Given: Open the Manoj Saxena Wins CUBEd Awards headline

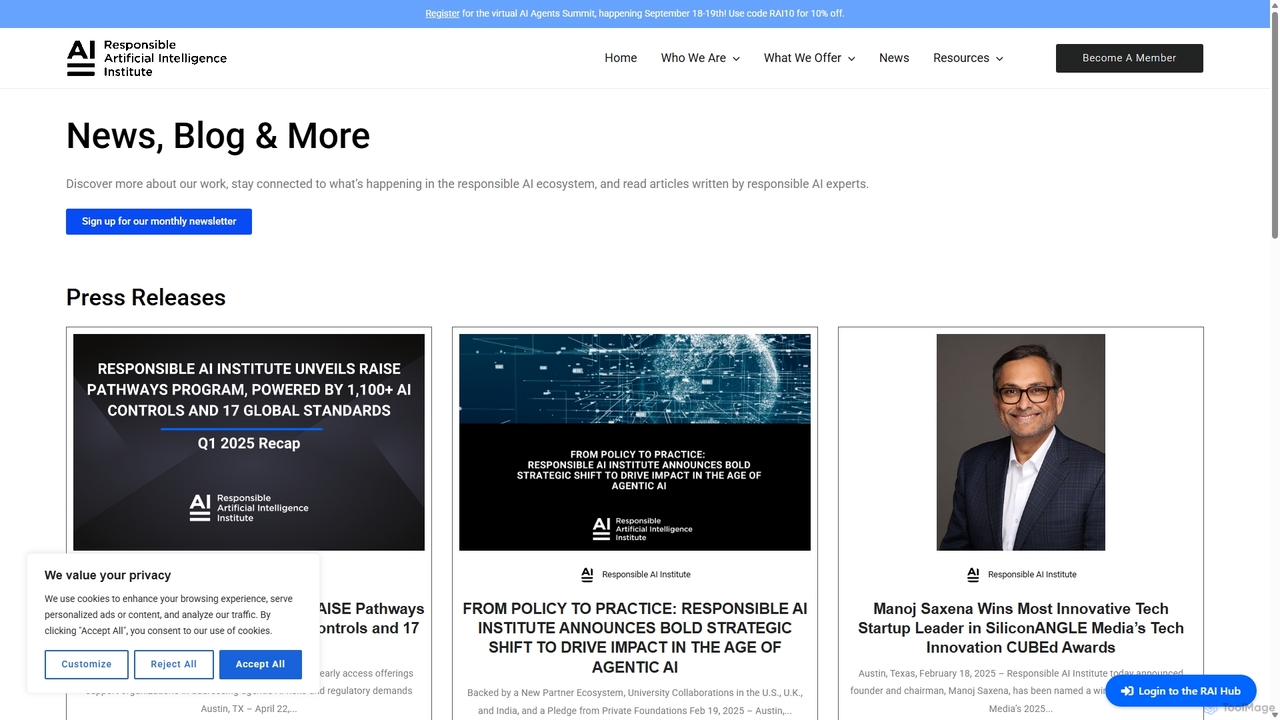Looking at the screenshot, I should point(1021,628).
